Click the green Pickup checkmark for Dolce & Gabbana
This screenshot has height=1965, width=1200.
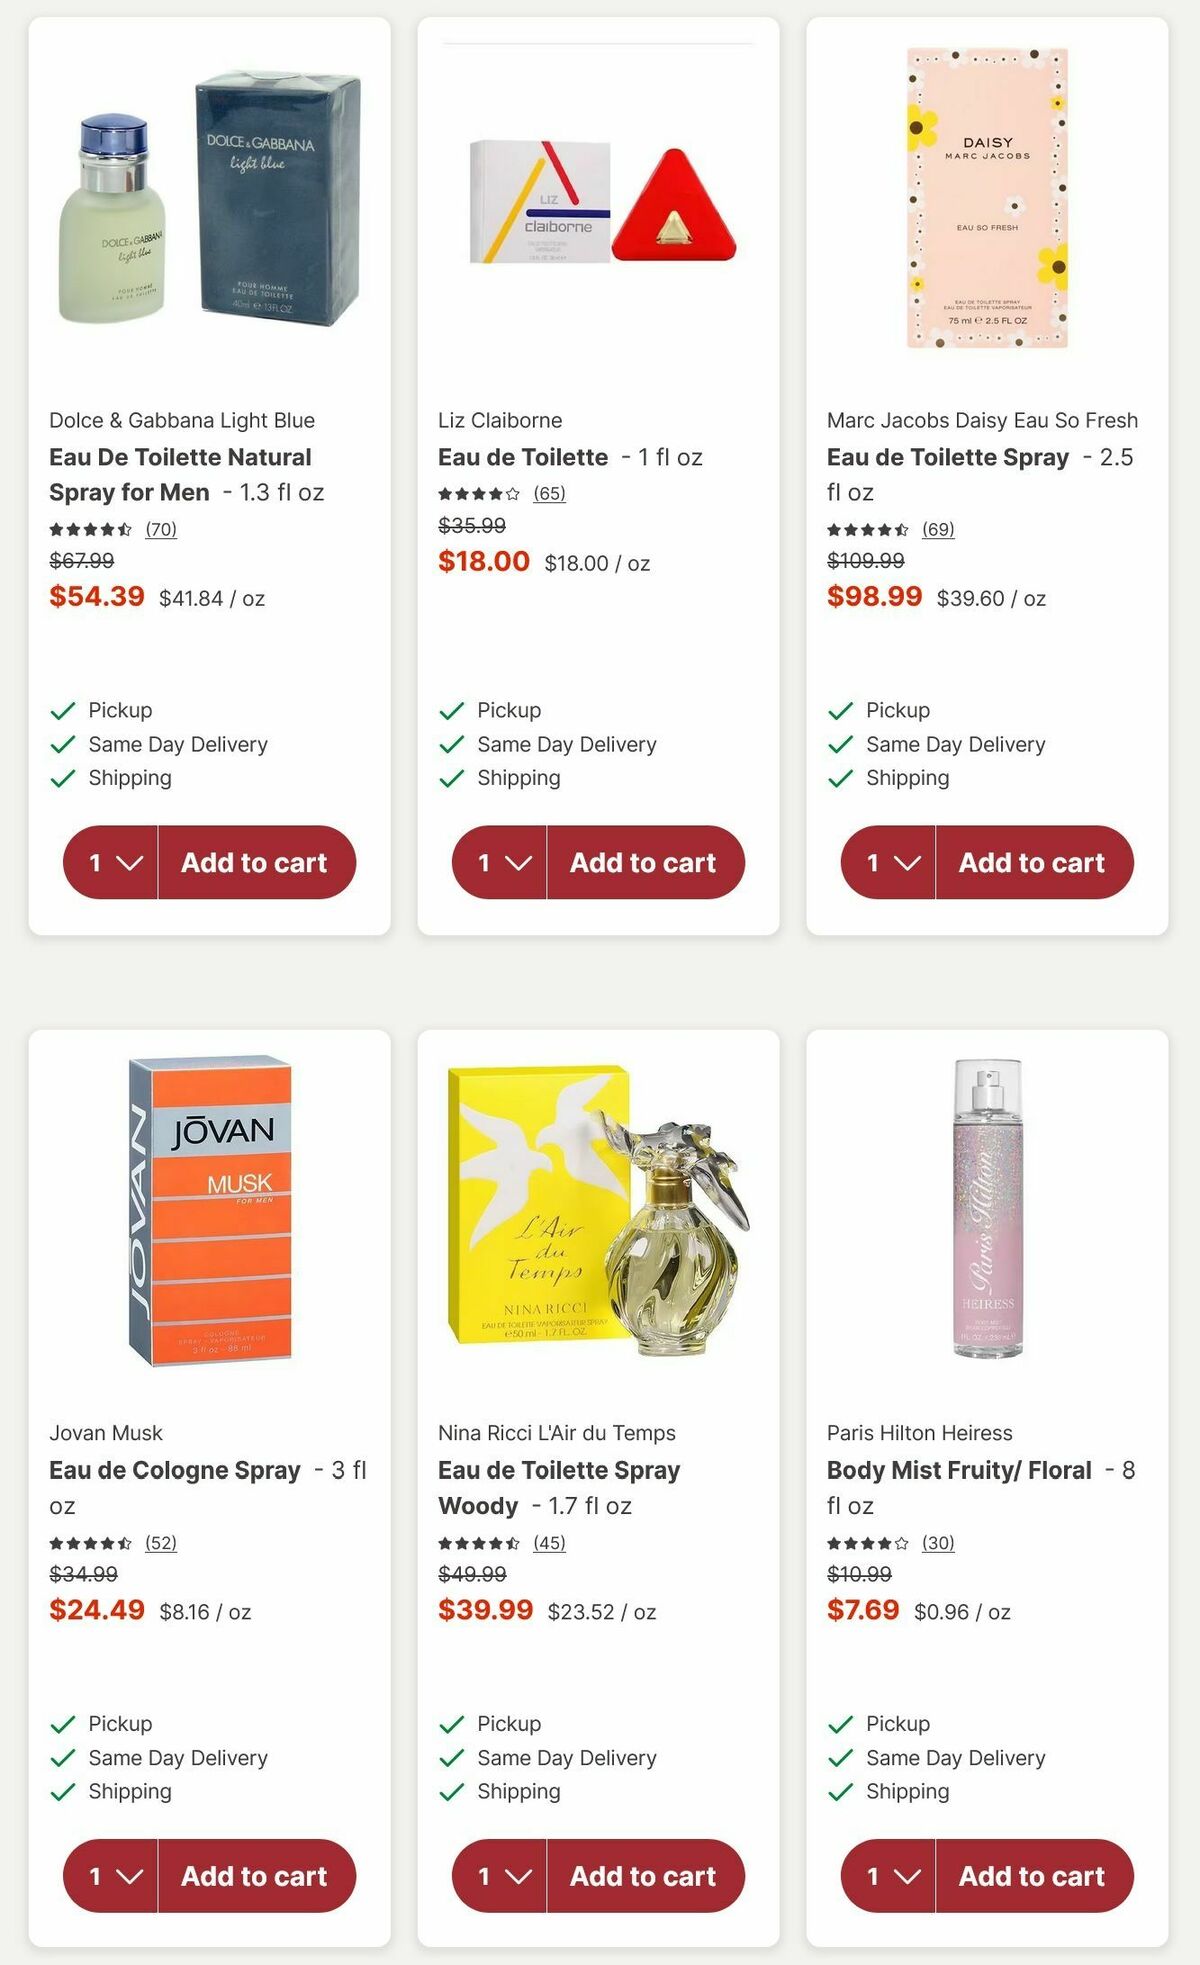[x=62, y=710]
